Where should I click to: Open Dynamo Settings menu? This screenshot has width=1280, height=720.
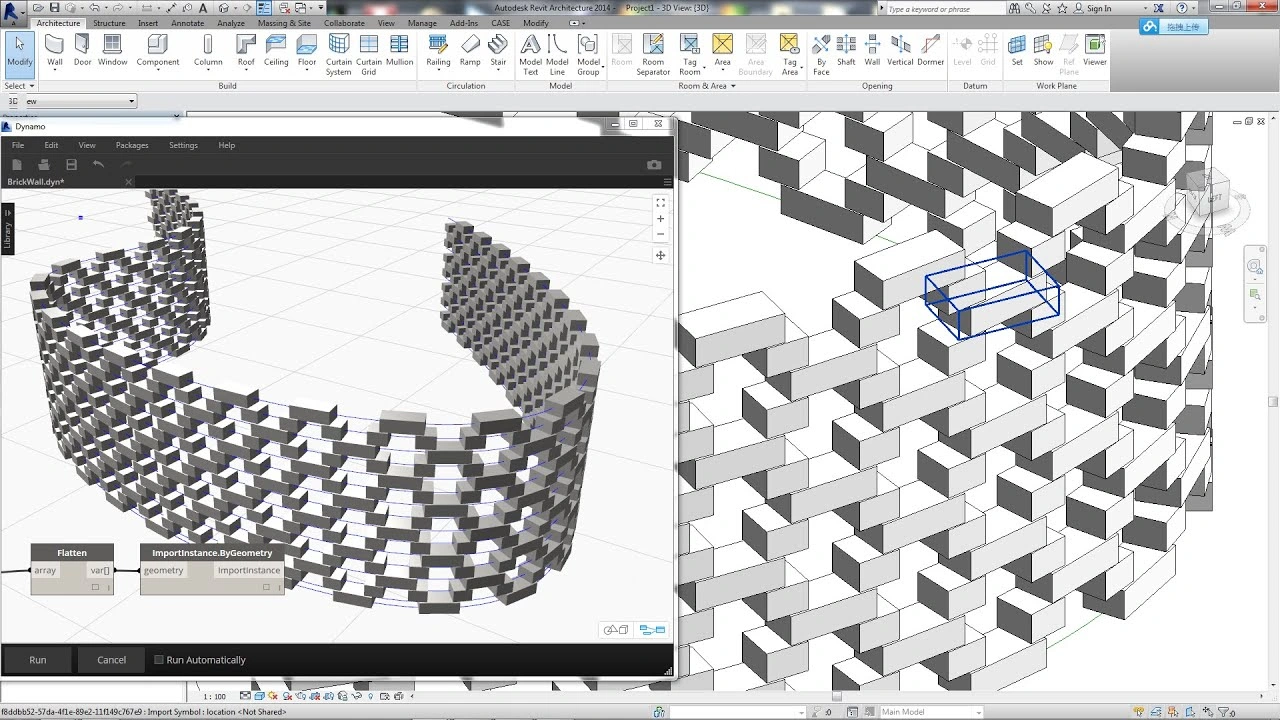[183, 145]
